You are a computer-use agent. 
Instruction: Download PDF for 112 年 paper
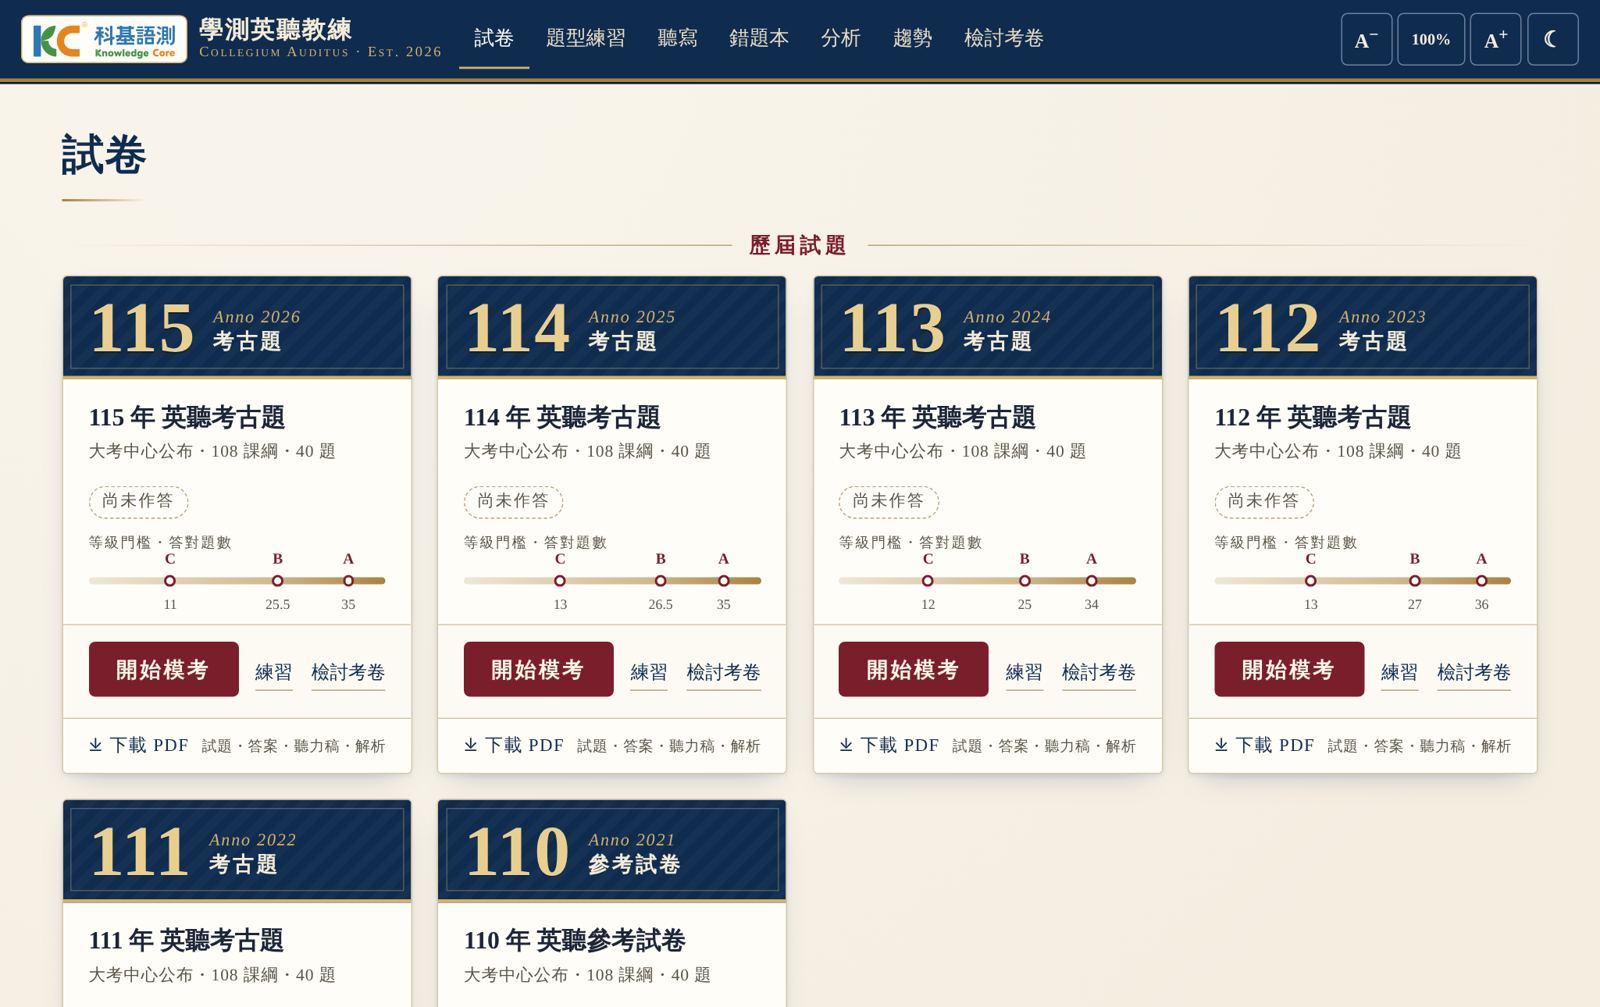click(x=1264, y=745)
